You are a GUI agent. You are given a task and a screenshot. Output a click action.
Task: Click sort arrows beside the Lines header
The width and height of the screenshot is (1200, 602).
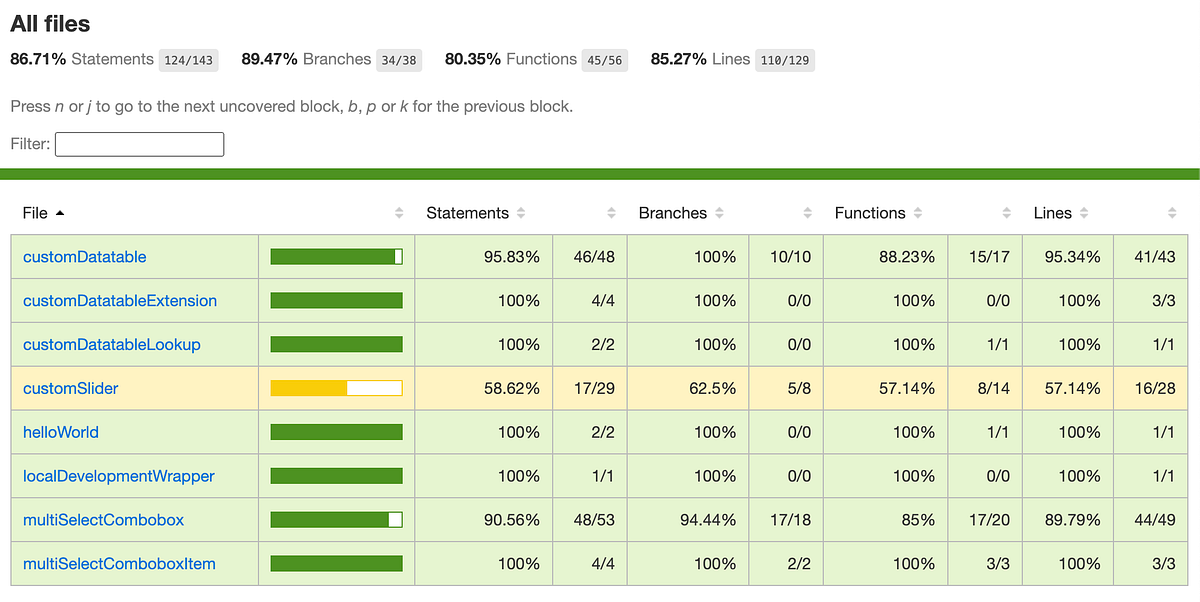[1084, 213]
